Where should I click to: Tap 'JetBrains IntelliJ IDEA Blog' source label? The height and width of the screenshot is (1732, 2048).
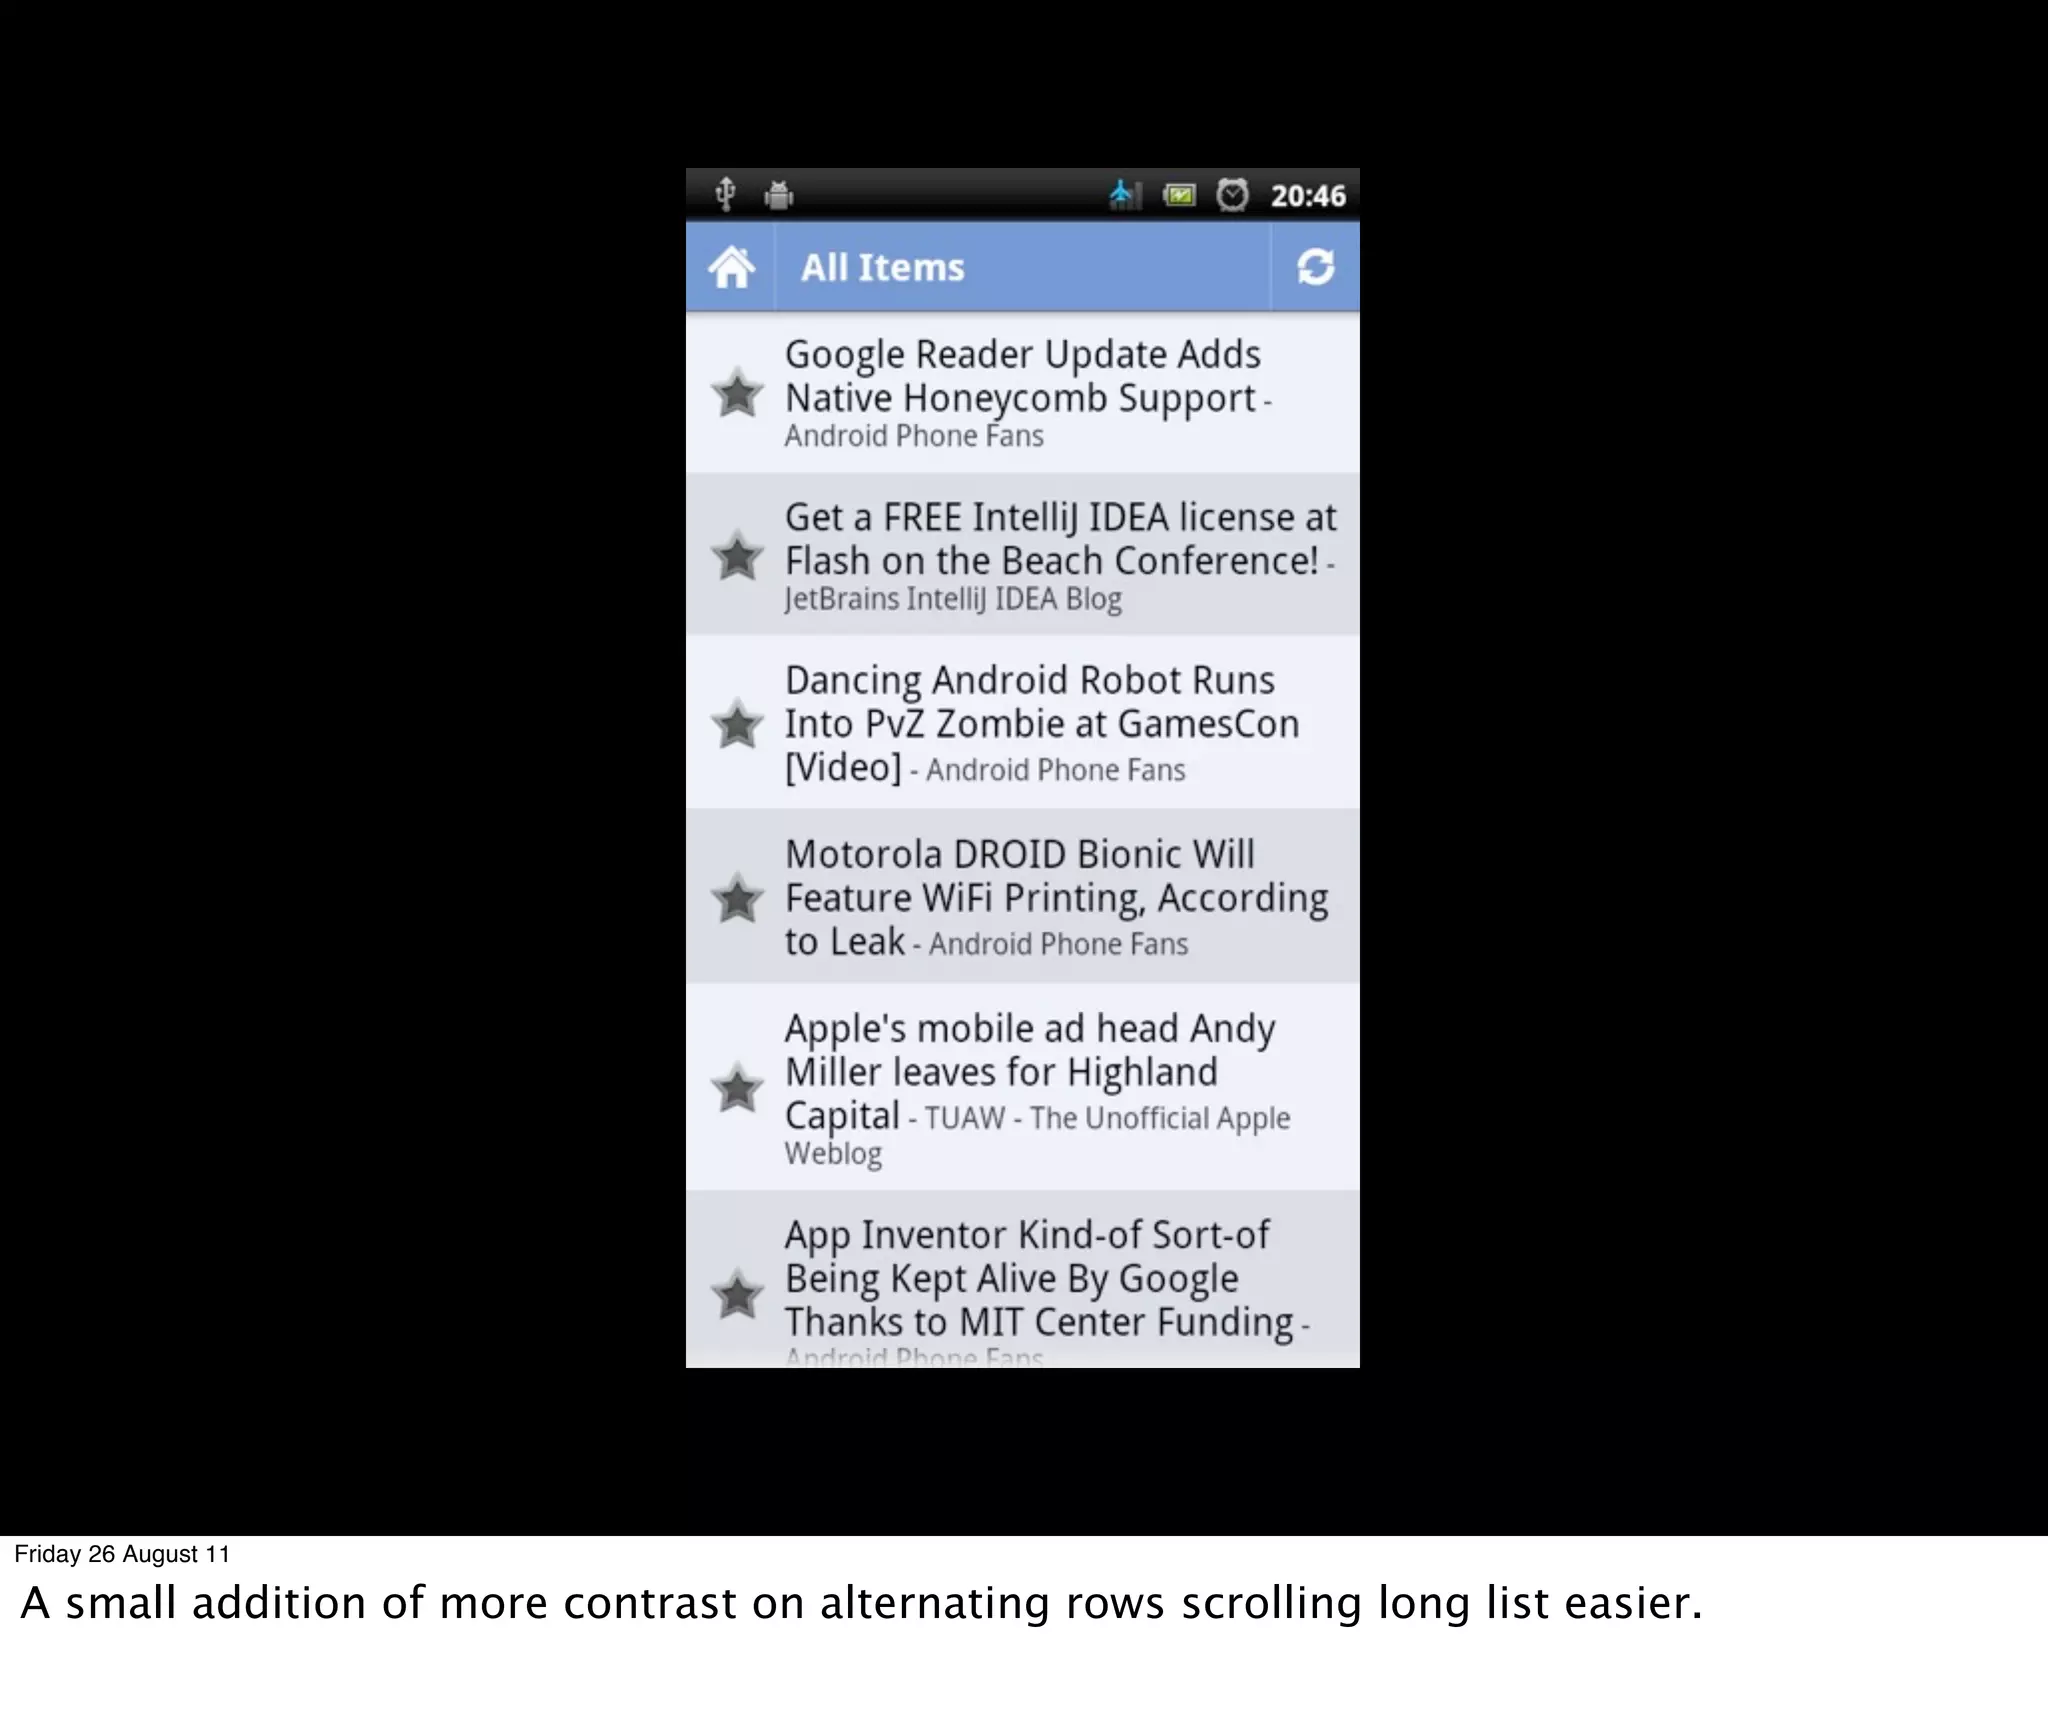953,599
